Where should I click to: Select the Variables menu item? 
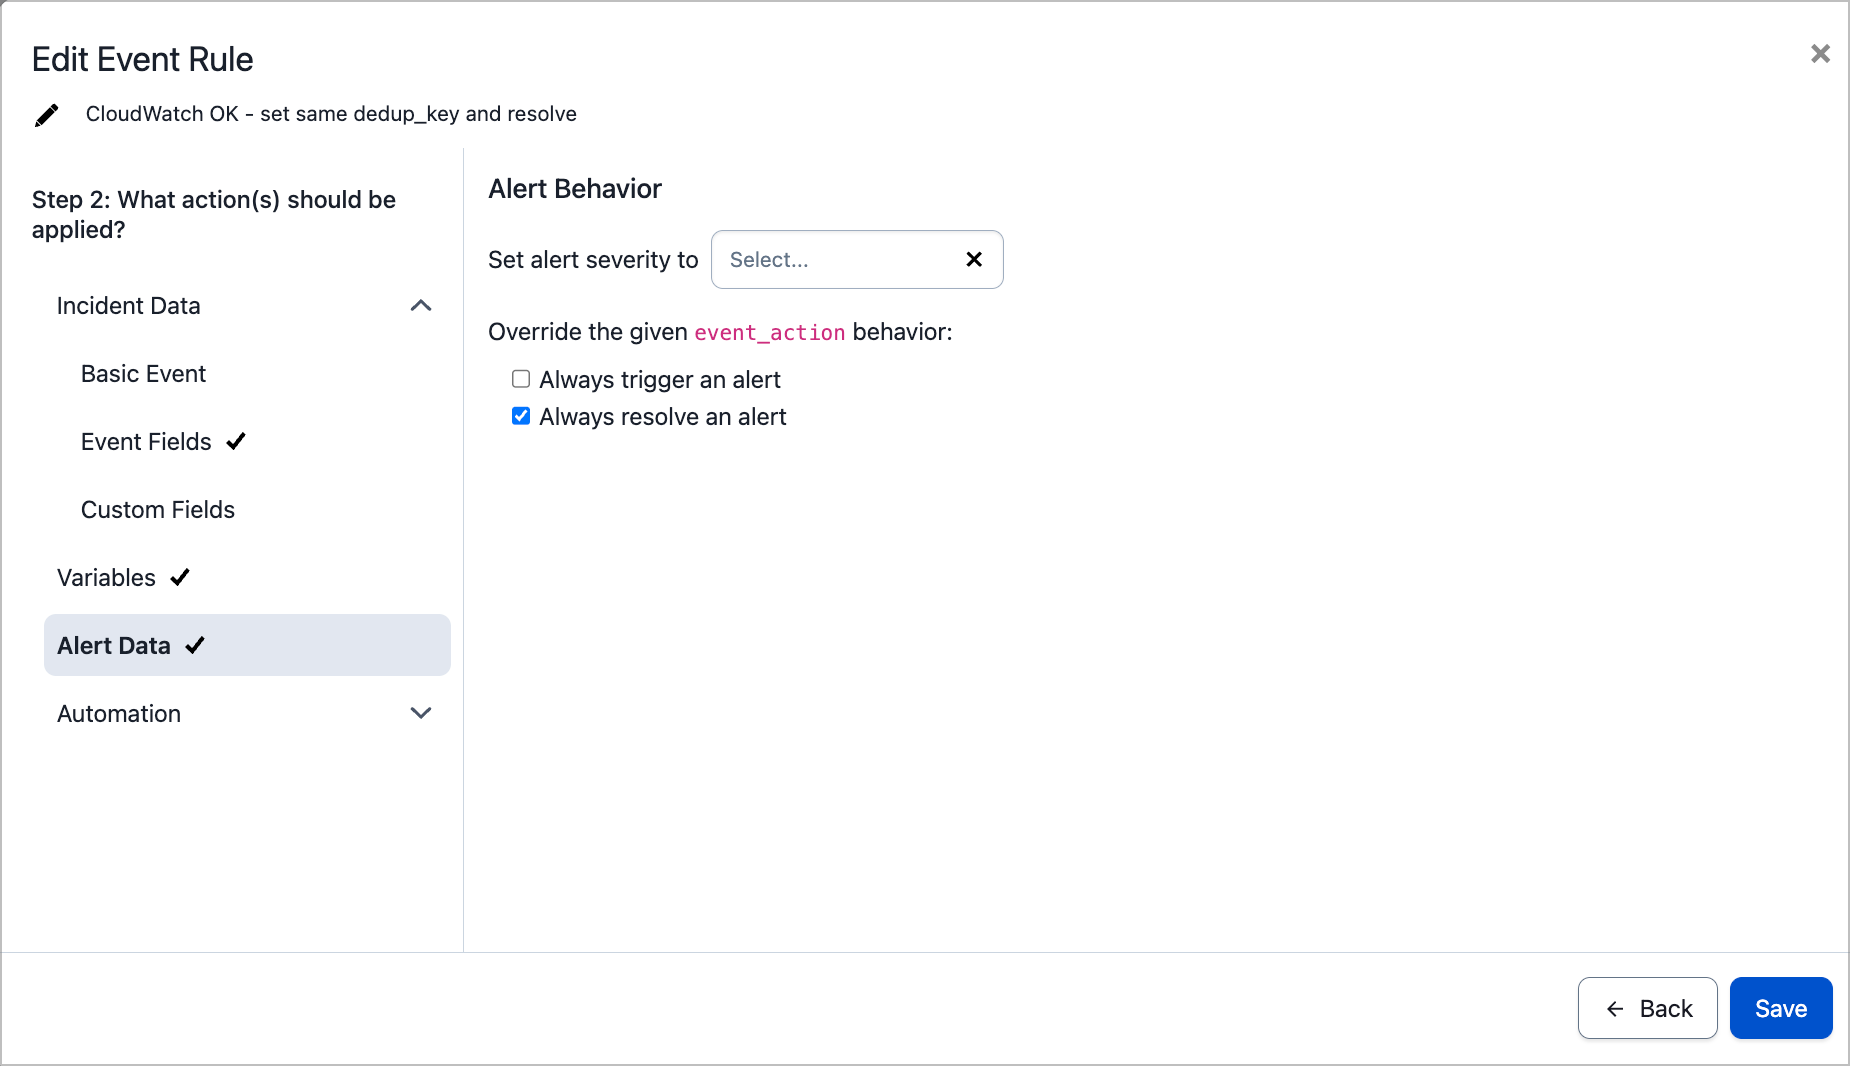point(106,578)
